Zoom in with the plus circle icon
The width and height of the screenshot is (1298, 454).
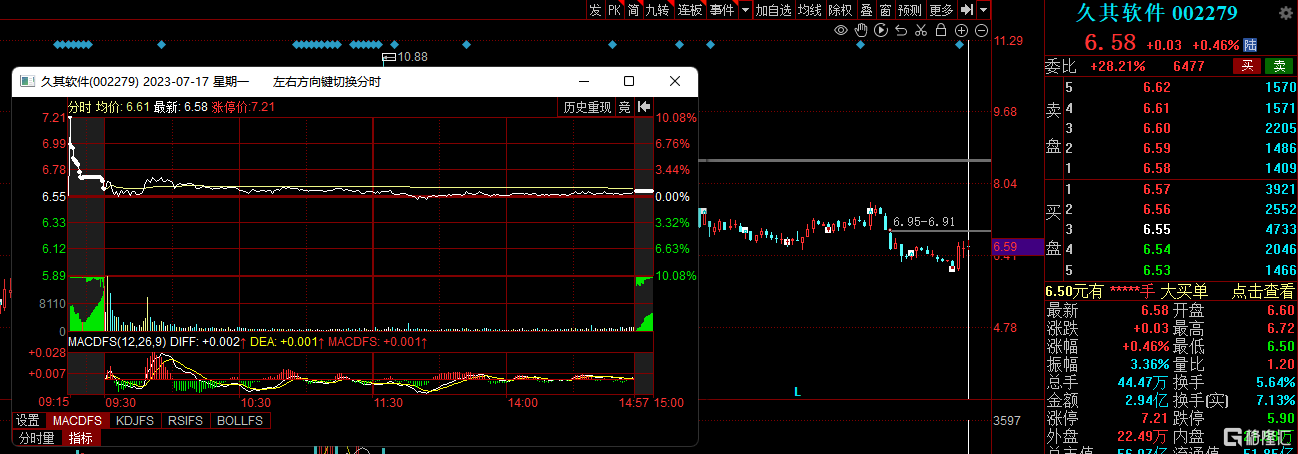[961, 31]
